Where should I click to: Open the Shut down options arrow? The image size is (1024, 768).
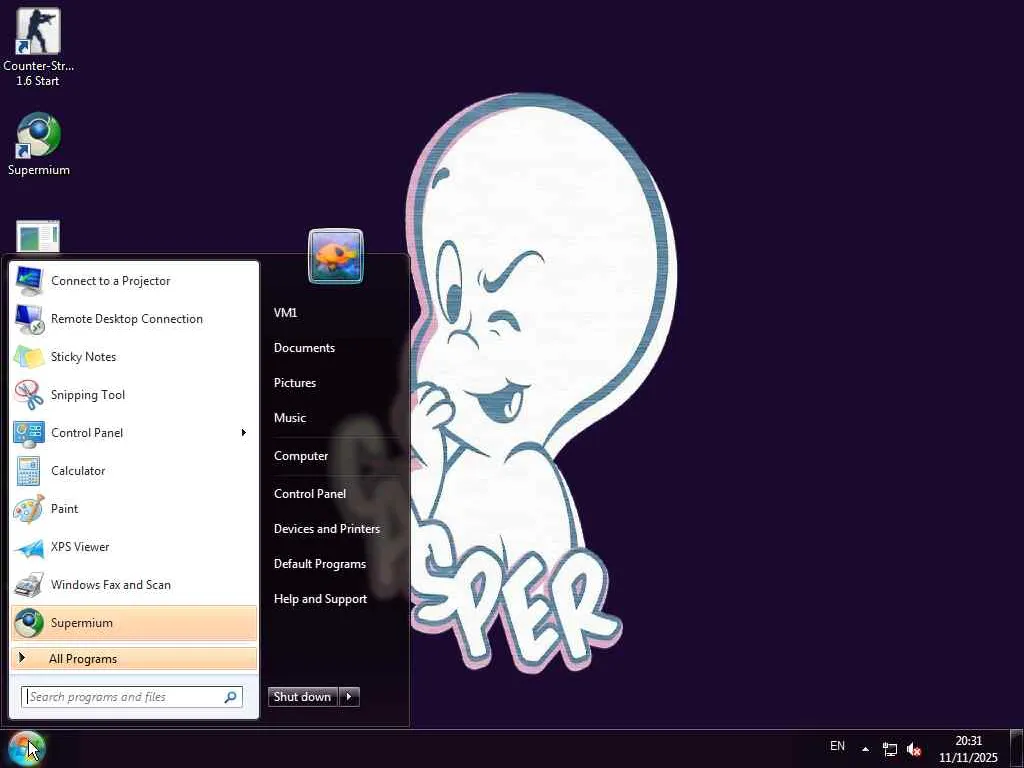coord(349,697)
